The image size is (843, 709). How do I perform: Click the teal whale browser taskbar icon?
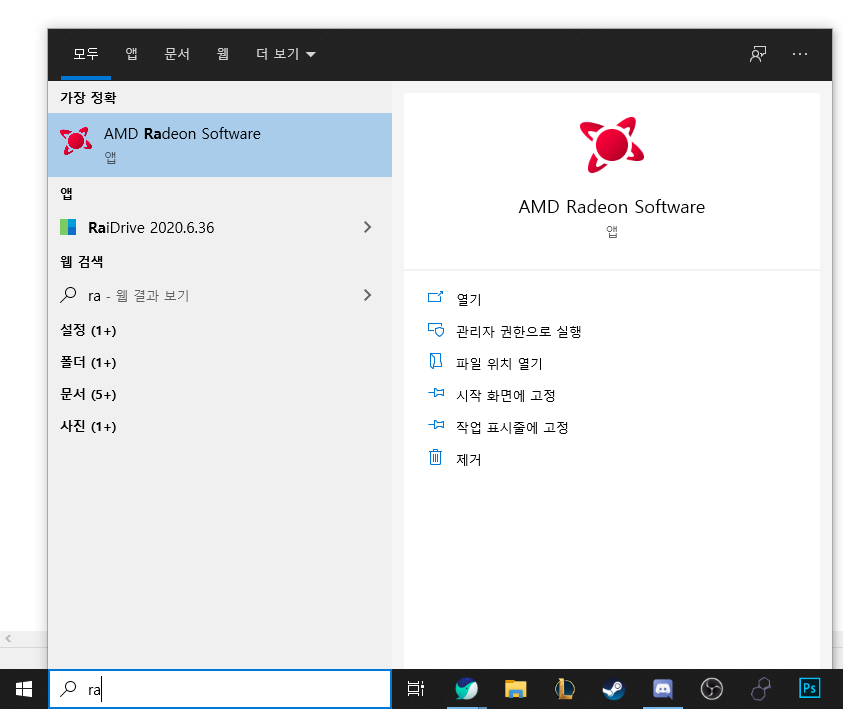pos(466,689)
